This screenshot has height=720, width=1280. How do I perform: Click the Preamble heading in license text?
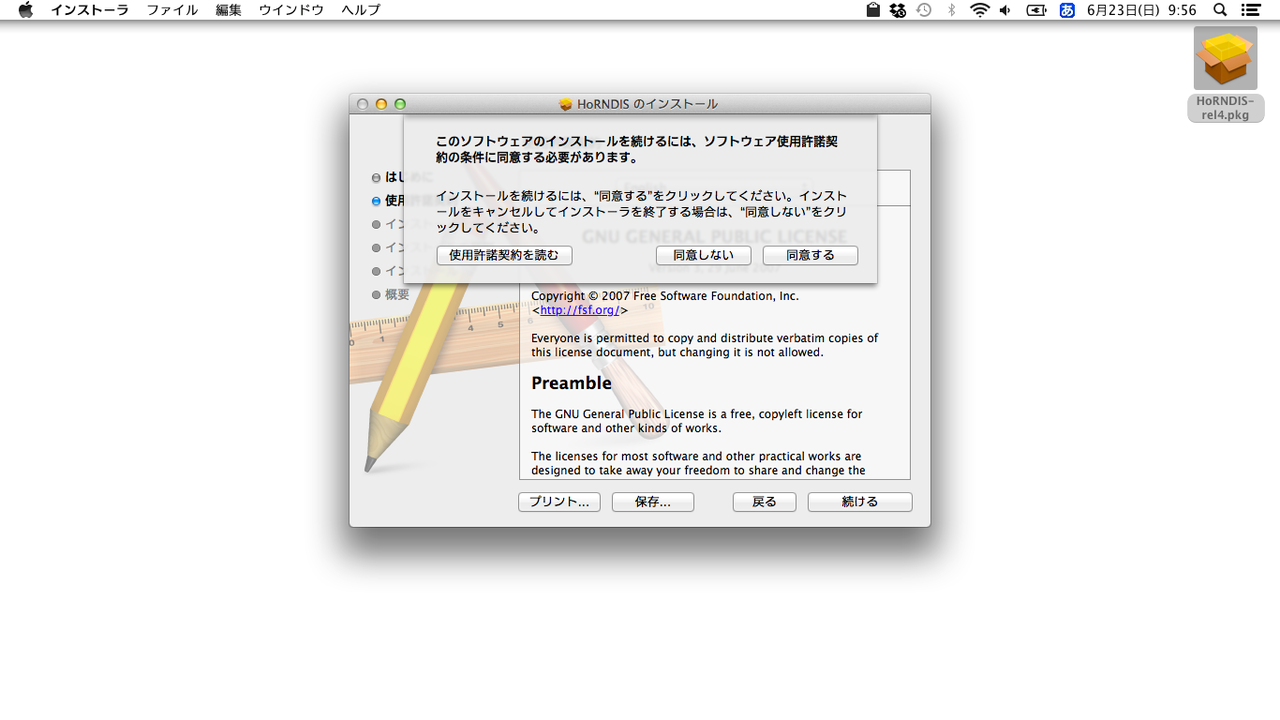coord(571,383)
